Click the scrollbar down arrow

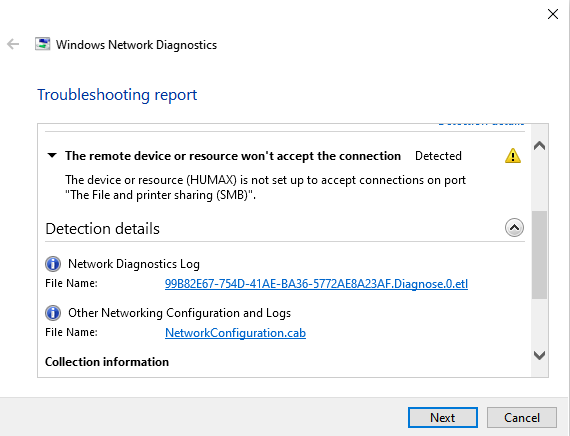click(539, 355)
